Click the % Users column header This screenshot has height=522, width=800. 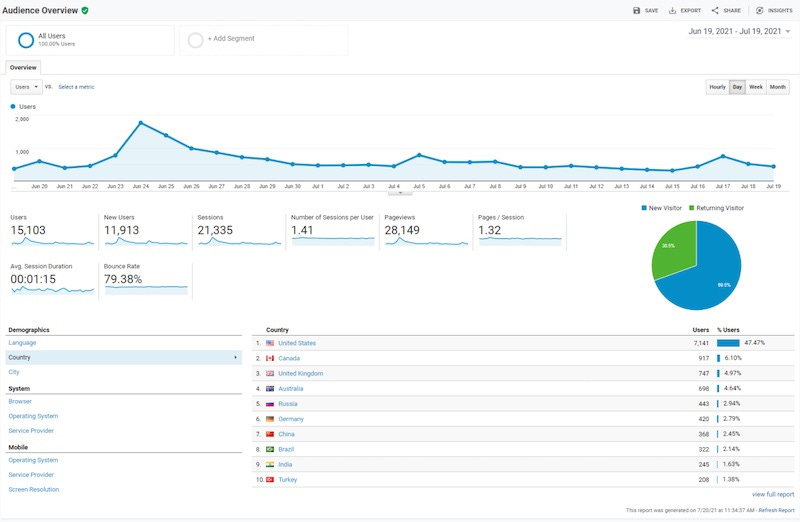coord(728,330)
